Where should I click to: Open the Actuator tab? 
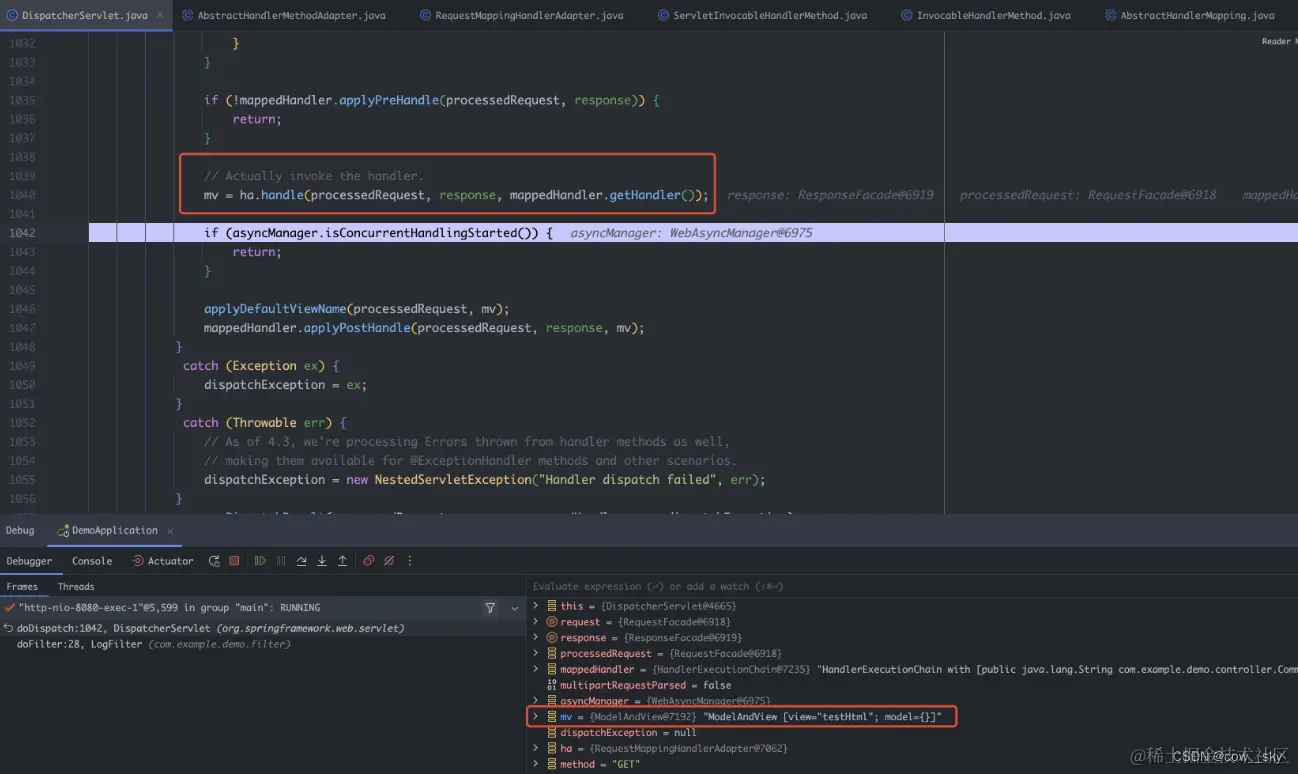[163, 561]
